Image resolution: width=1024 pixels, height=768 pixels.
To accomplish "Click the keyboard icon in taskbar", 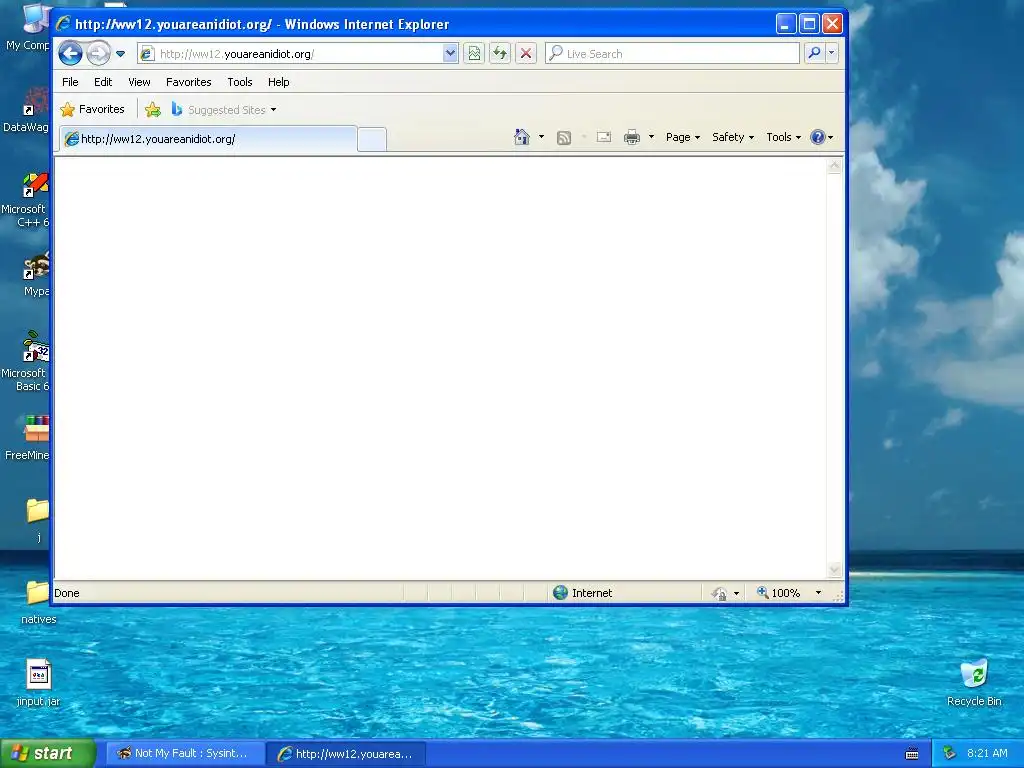I will point(912,754).
